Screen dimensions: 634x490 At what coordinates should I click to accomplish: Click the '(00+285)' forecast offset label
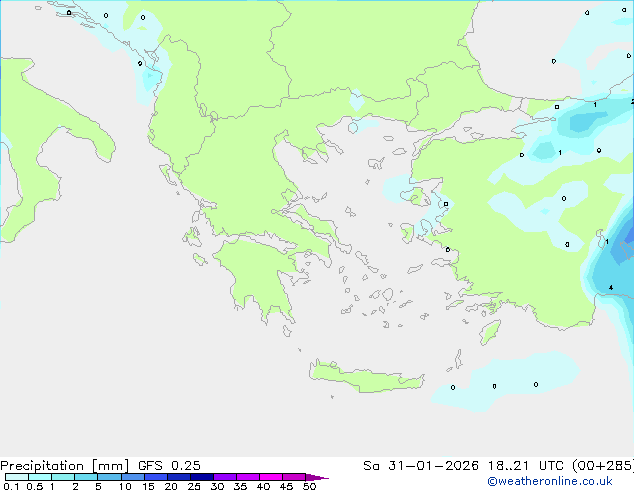[601, 465]
